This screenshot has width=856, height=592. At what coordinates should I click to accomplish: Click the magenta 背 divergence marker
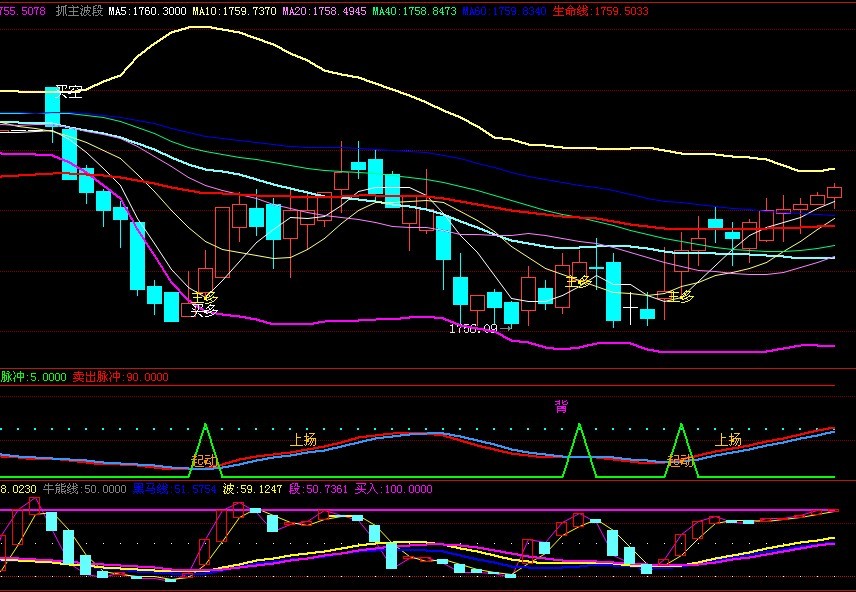(x=561, y=407)
